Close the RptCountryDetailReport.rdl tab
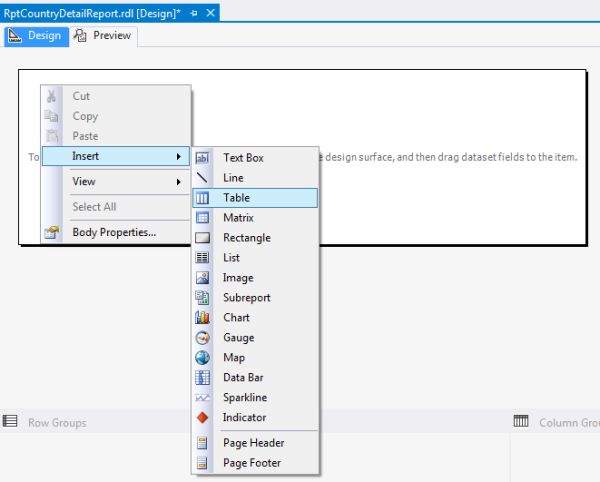The height and width of the screenshot is (482, 600). [x=210, y=13]
